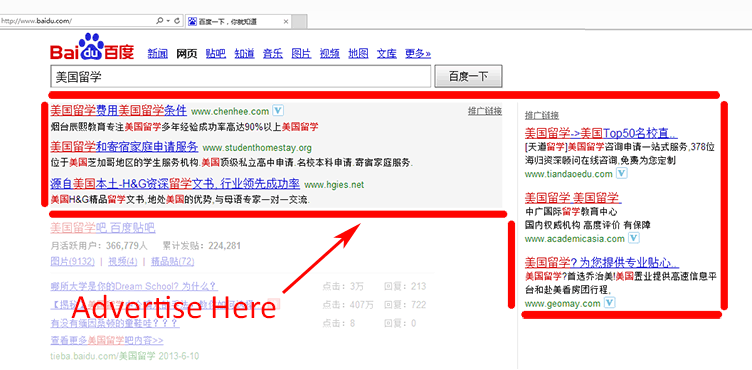Image resolution: width=752 pixels, height=370 pixels.
Task: Click the 回复: 0 value
Action: [x=400, y=323]
